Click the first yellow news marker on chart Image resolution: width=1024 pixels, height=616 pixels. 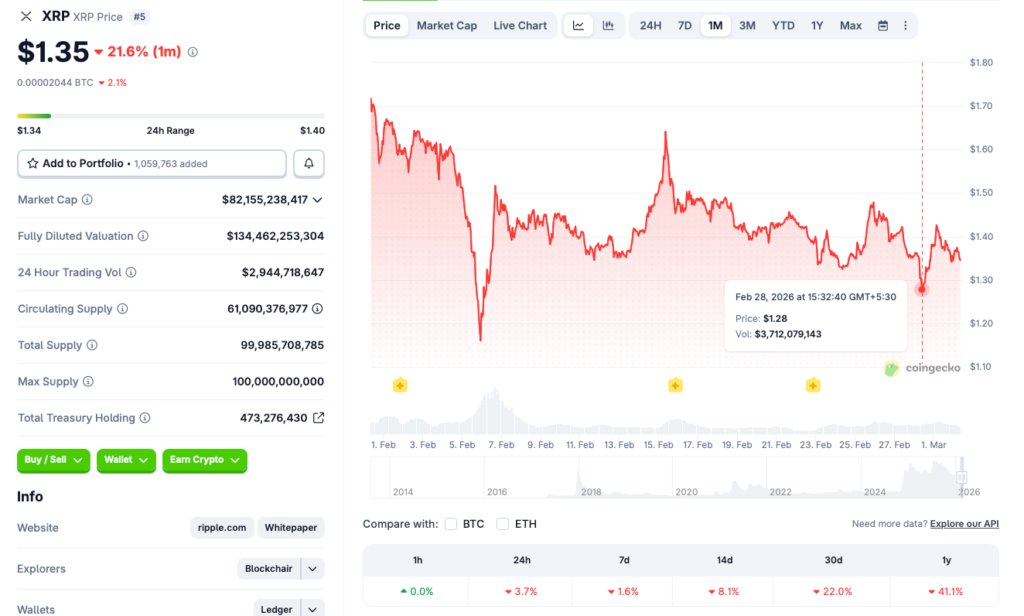coord(400,385)
